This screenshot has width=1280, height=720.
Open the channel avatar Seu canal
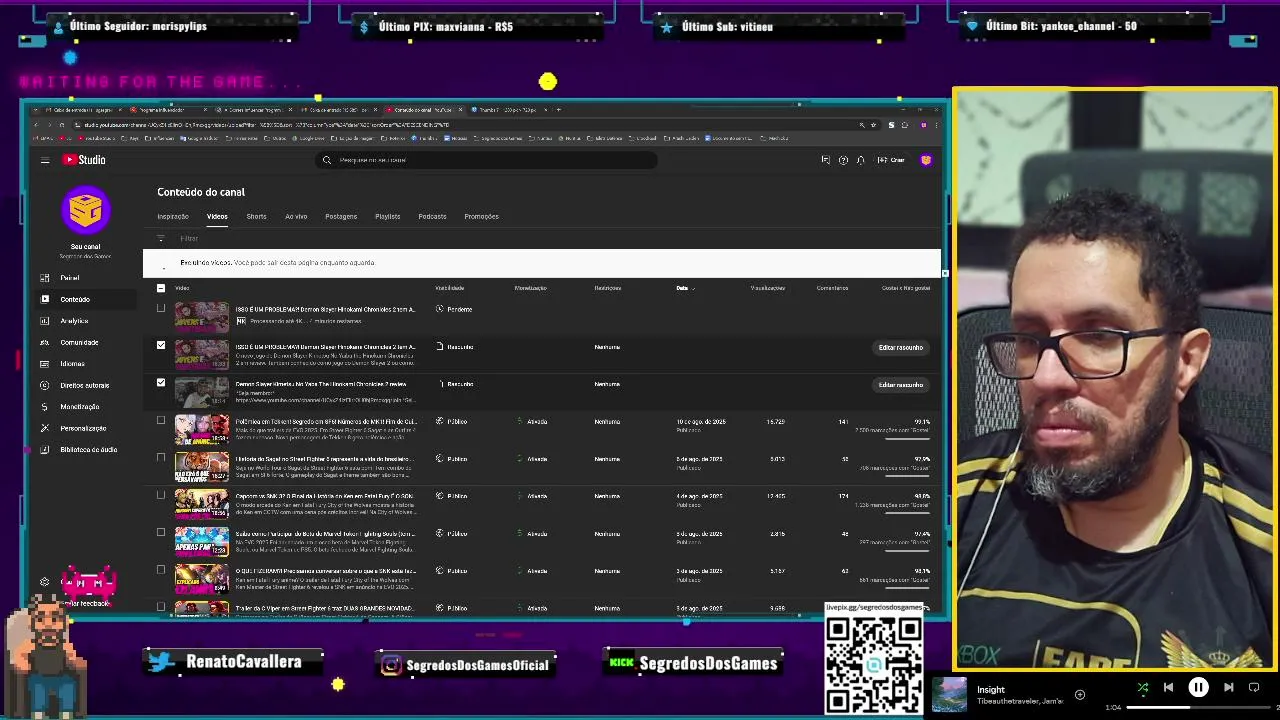[x=85, y=210]
